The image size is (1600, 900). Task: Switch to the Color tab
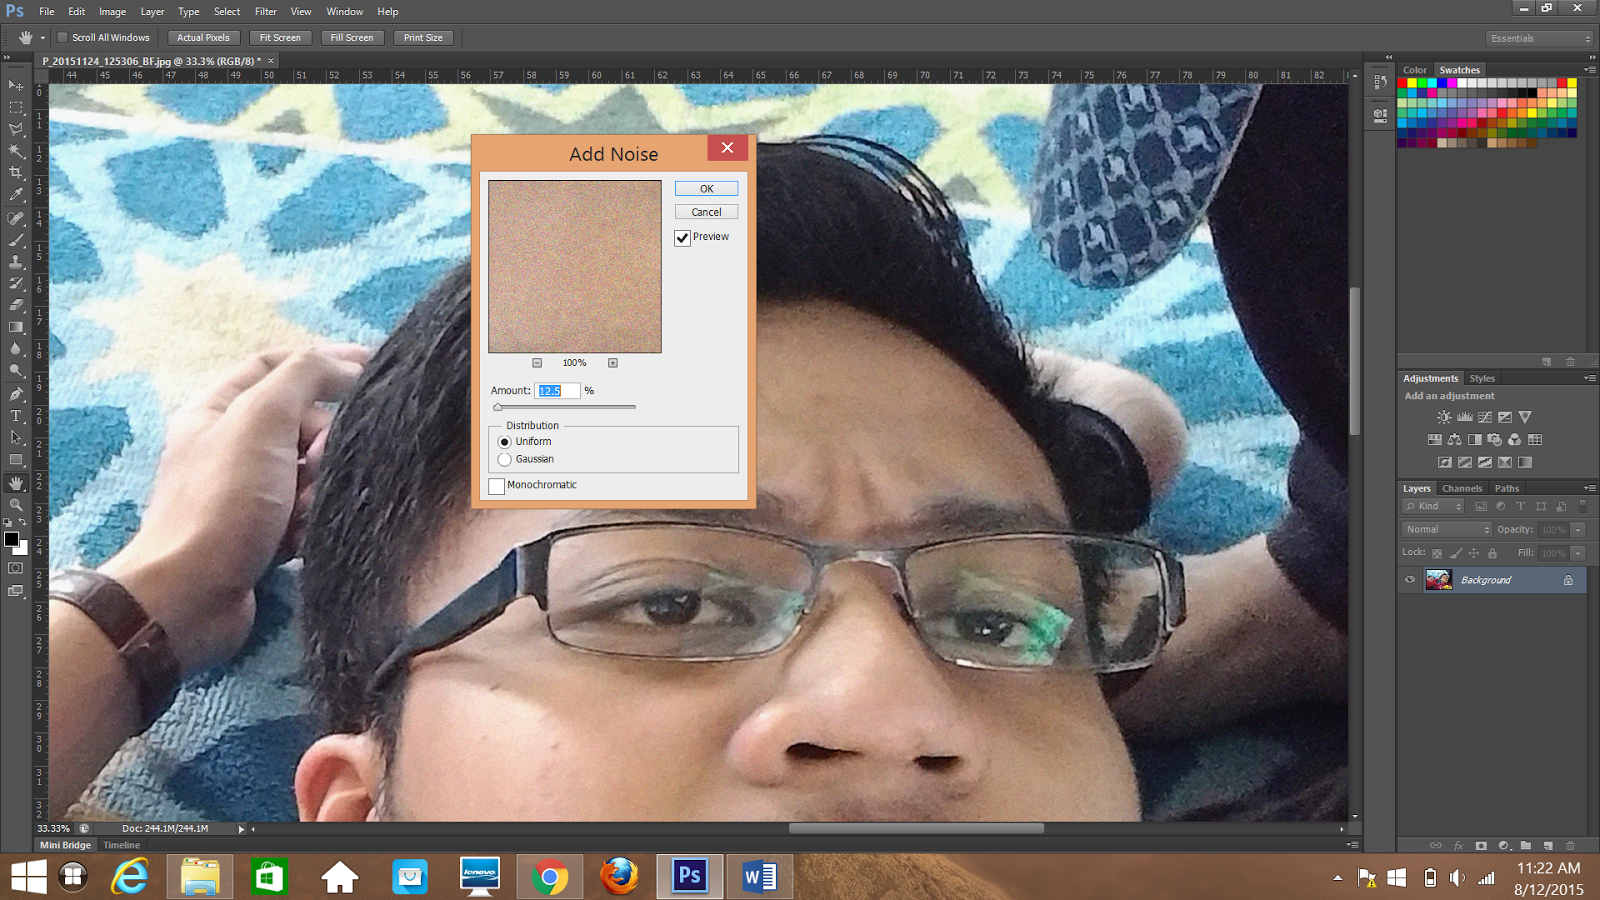tap(1415, 70)
